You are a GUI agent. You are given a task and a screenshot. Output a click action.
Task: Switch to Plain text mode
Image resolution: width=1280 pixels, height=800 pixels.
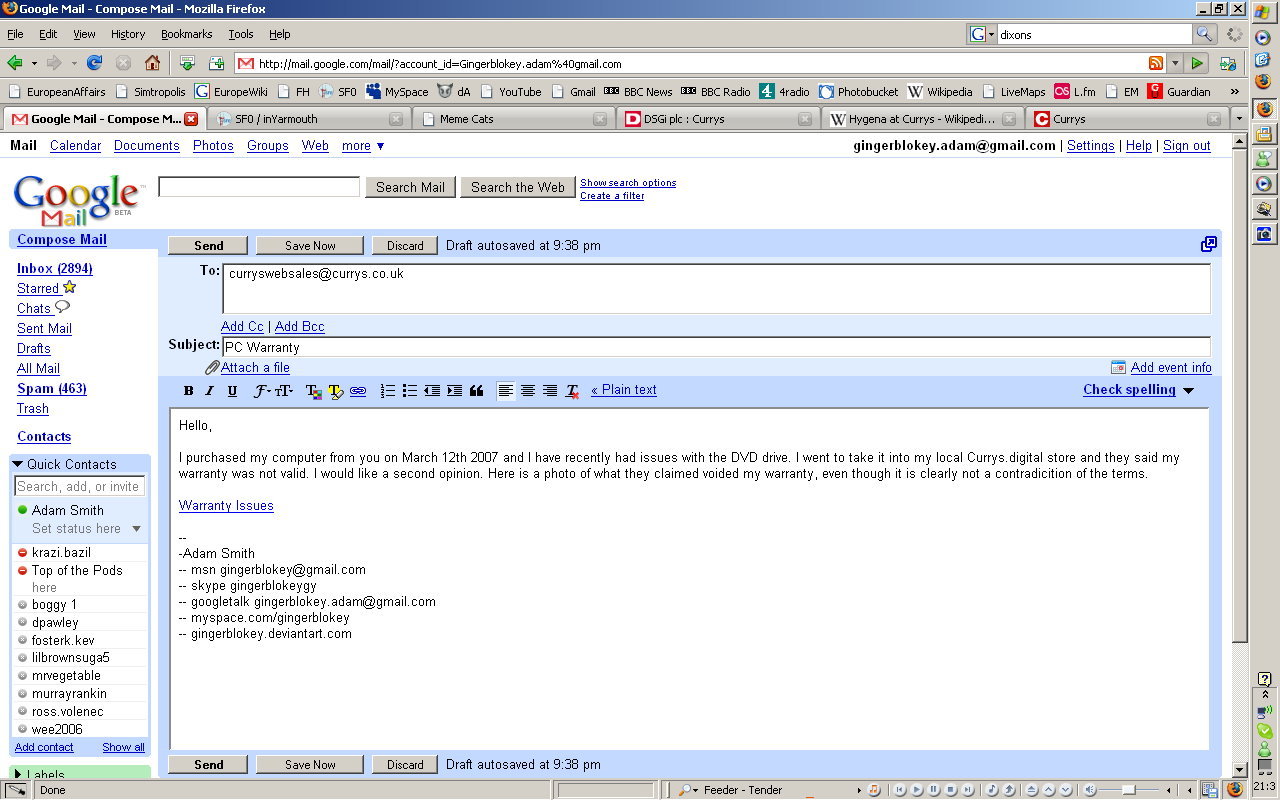tap(624, 390)
